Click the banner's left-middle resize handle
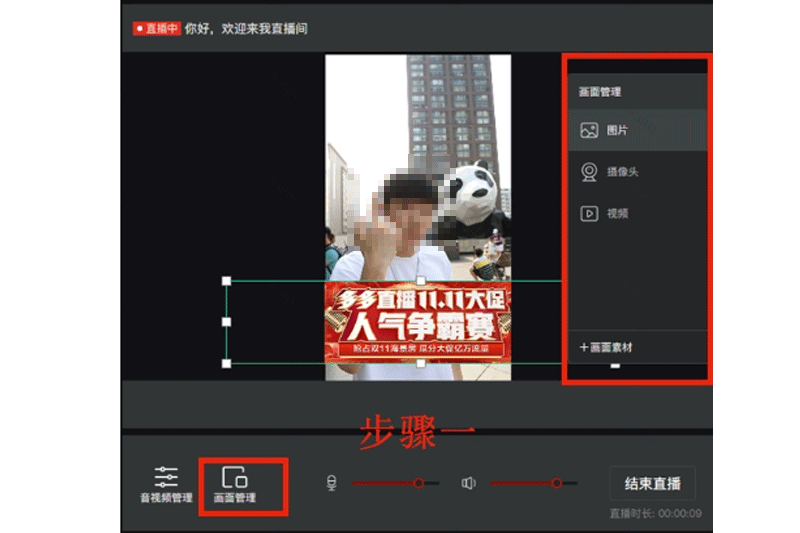Screen dimensions: 800x533 pyautogui.click(x=227, y=322)
